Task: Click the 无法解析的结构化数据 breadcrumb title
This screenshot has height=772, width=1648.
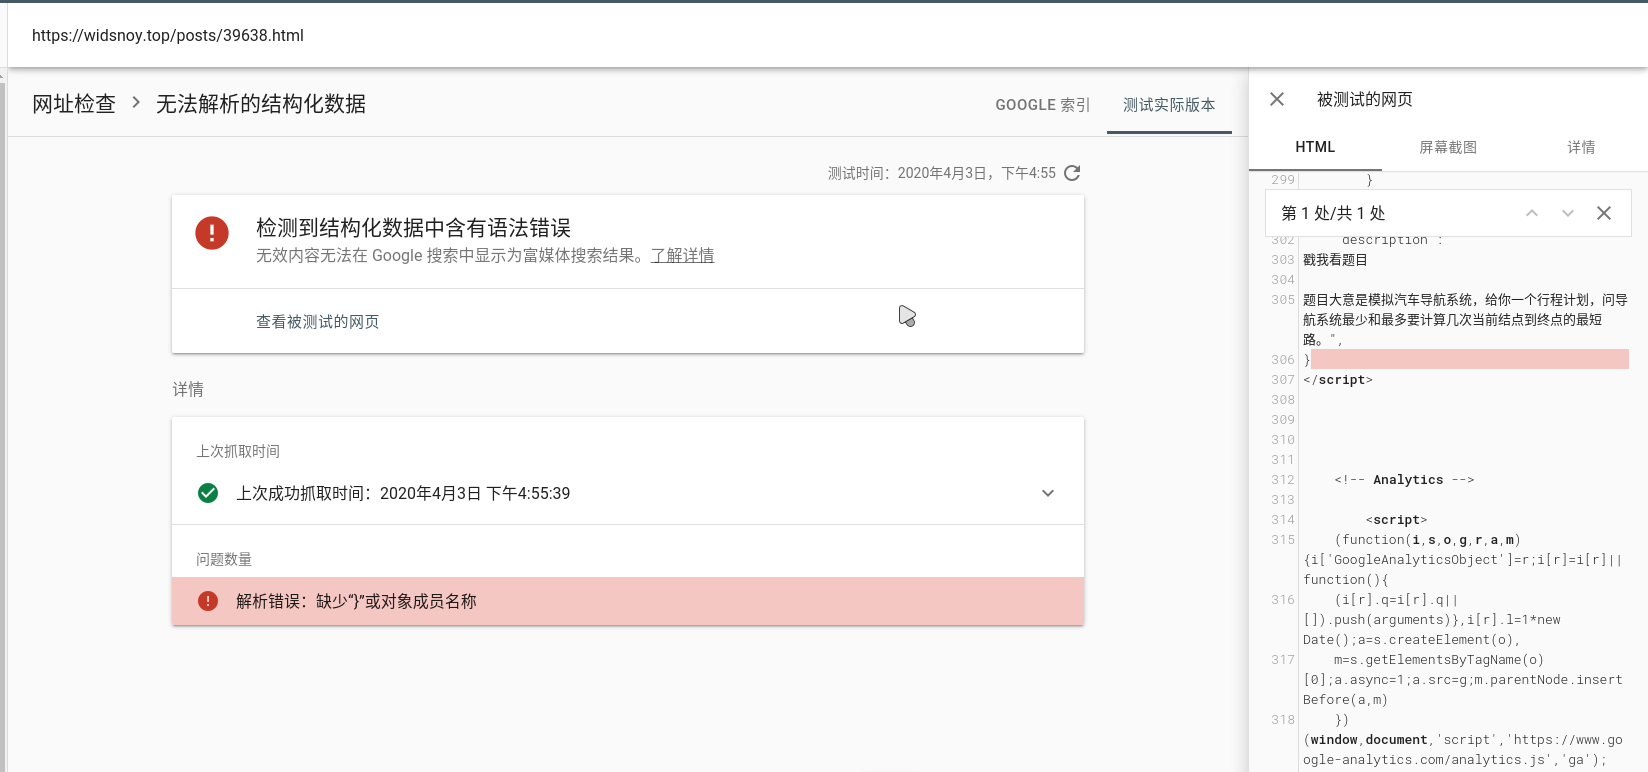Action: [261, 104]
